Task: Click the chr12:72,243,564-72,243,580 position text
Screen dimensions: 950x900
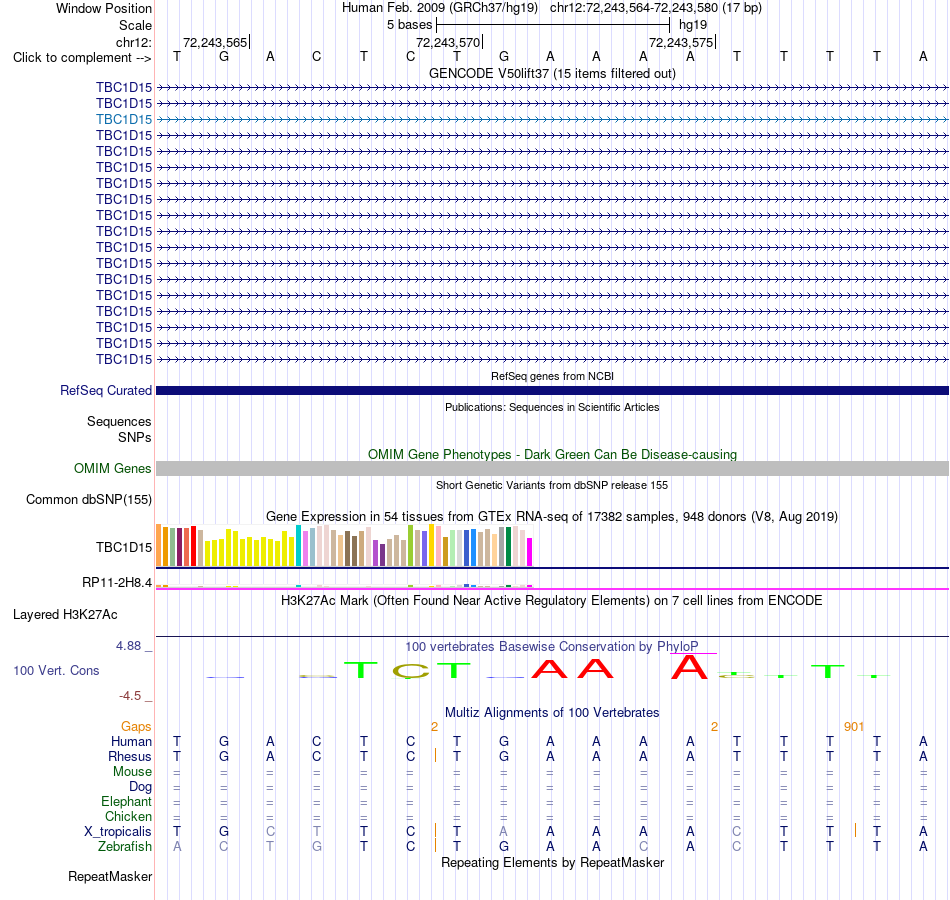Action: [634, 8]
